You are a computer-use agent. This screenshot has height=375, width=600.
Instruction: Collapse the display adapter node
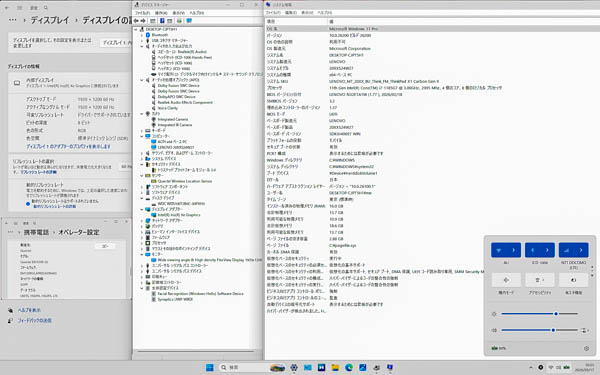coord(142,209)
